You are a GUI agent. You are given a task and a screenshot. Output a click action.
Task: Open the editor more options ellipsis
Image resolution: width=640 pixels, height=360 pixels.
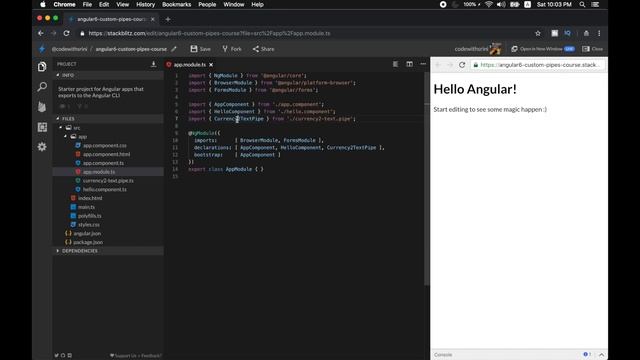click(x=423, y=64)
